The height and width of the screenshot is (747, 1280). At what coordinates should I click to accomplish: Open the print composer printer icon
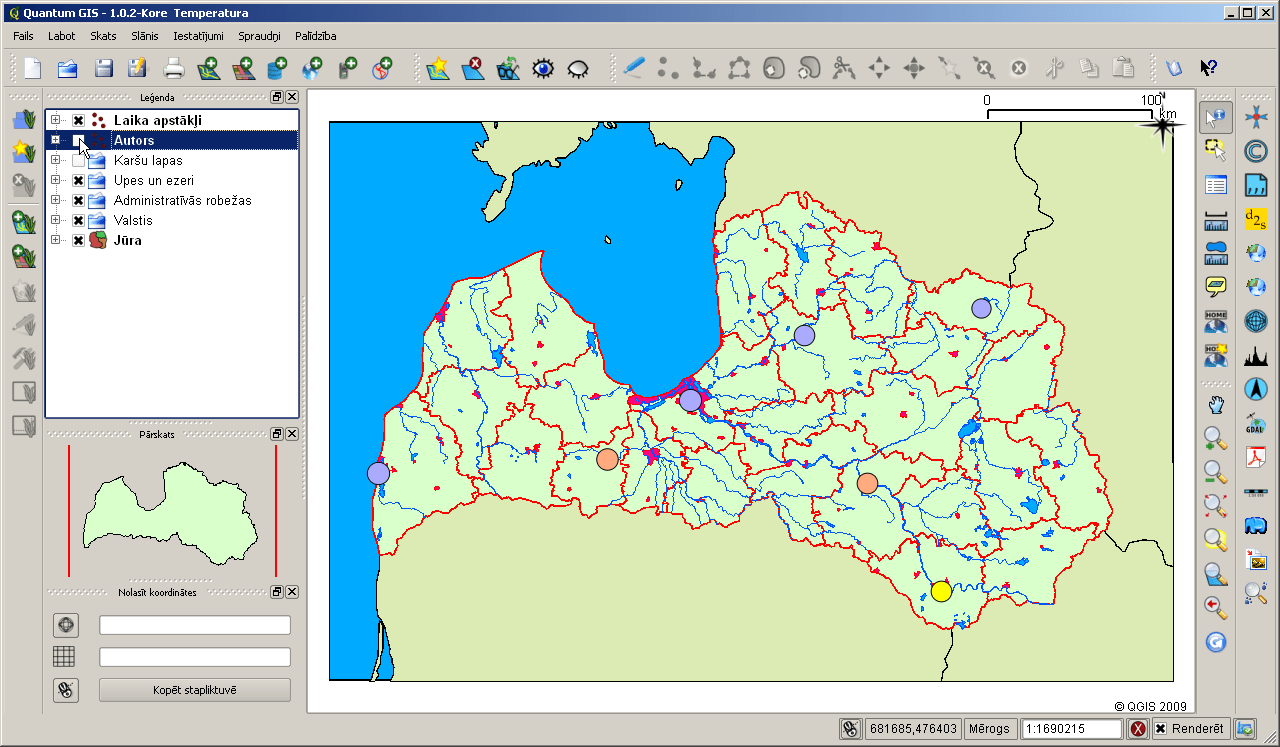174,68
